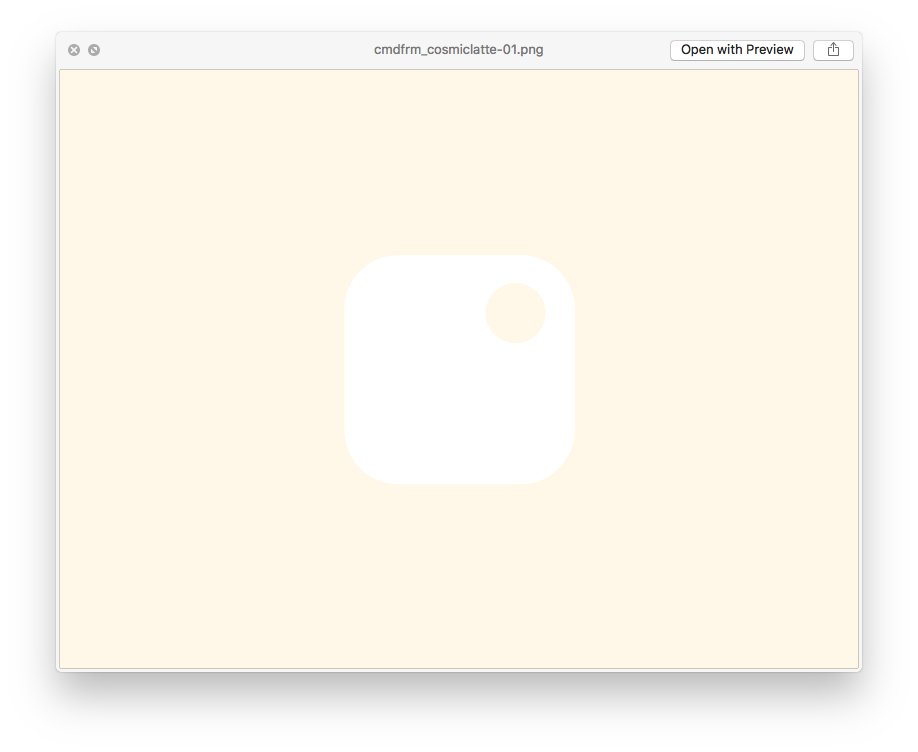The image size is (918, 752).
Task: Click the full-screen toggle icon in title bar
Action: click(94, 50)
